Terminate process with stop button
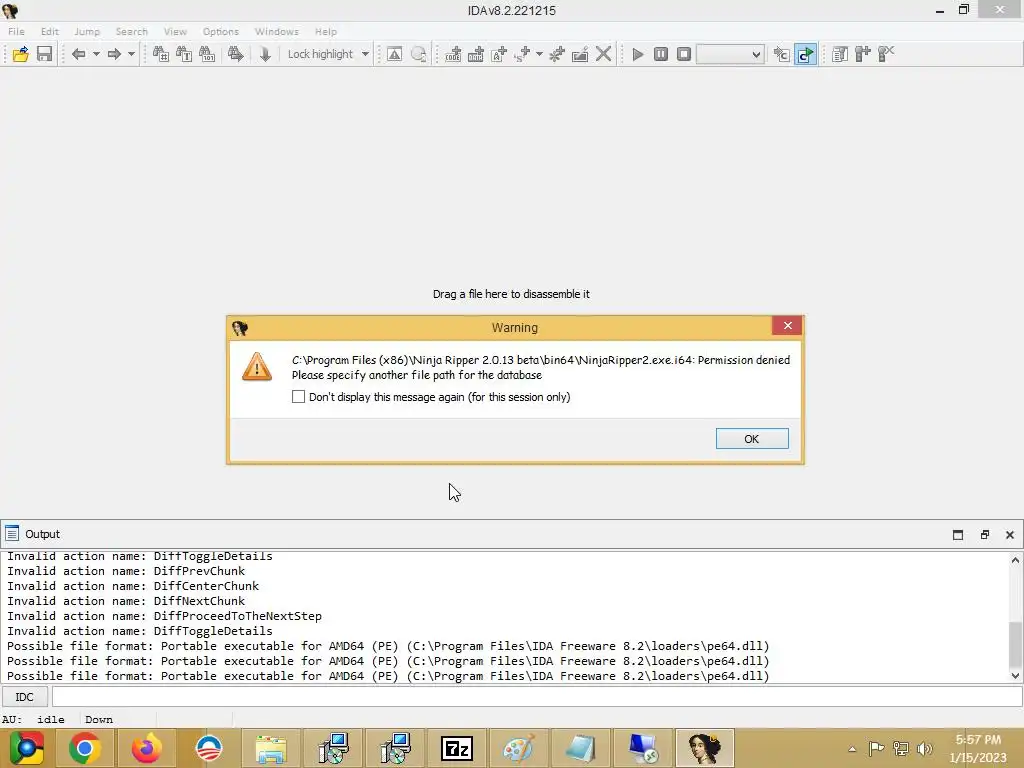The width and height of the screenshot is (1024, 768). coord(684,54)
